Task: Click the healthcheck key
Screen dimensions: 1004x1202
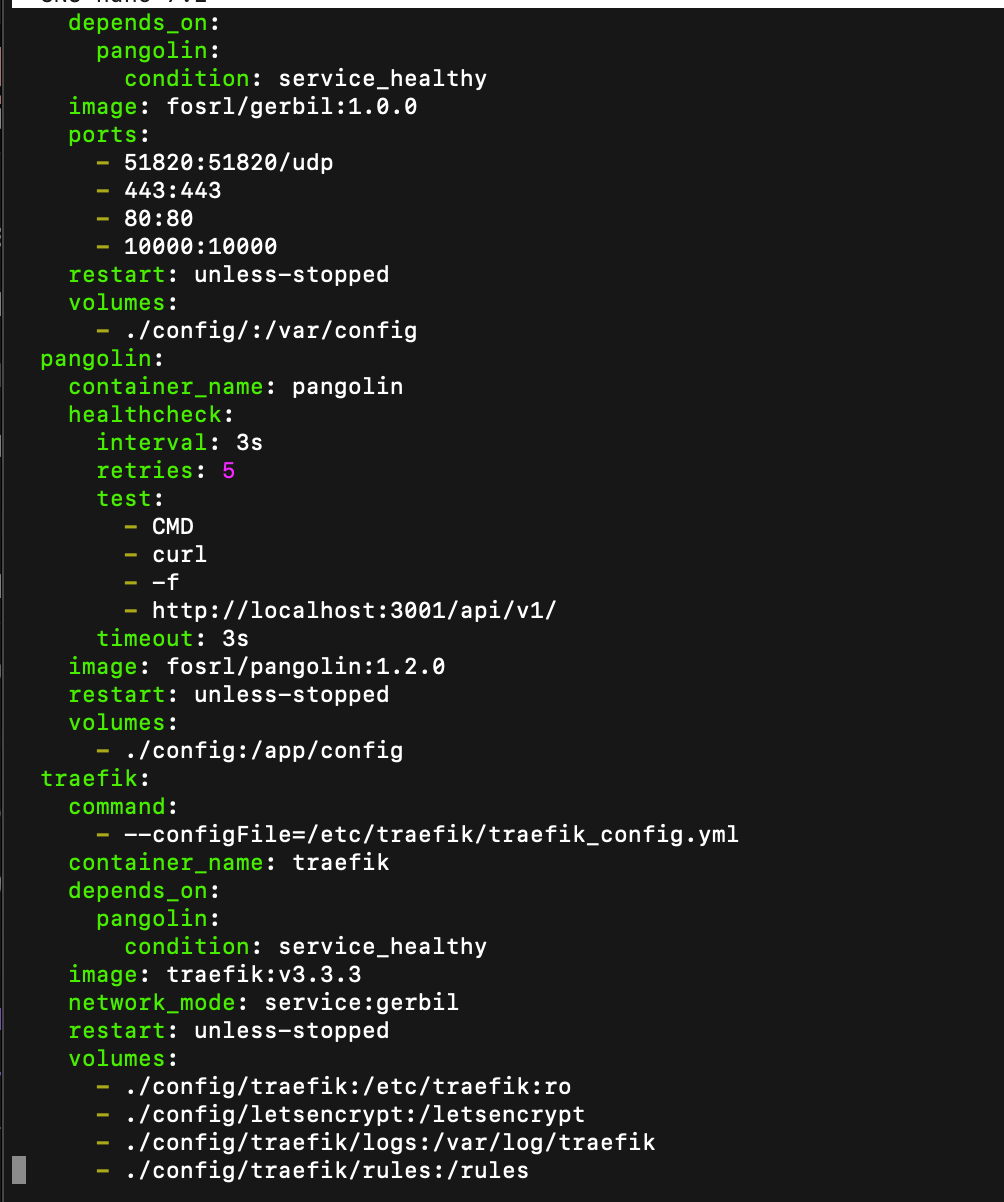Action: tap(152, 414)
